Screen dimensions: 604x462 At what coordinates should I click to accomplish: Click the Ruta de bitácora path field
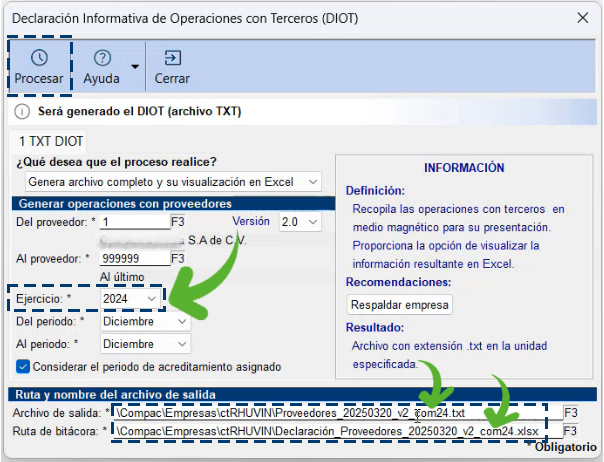click(x=335, y=431)
